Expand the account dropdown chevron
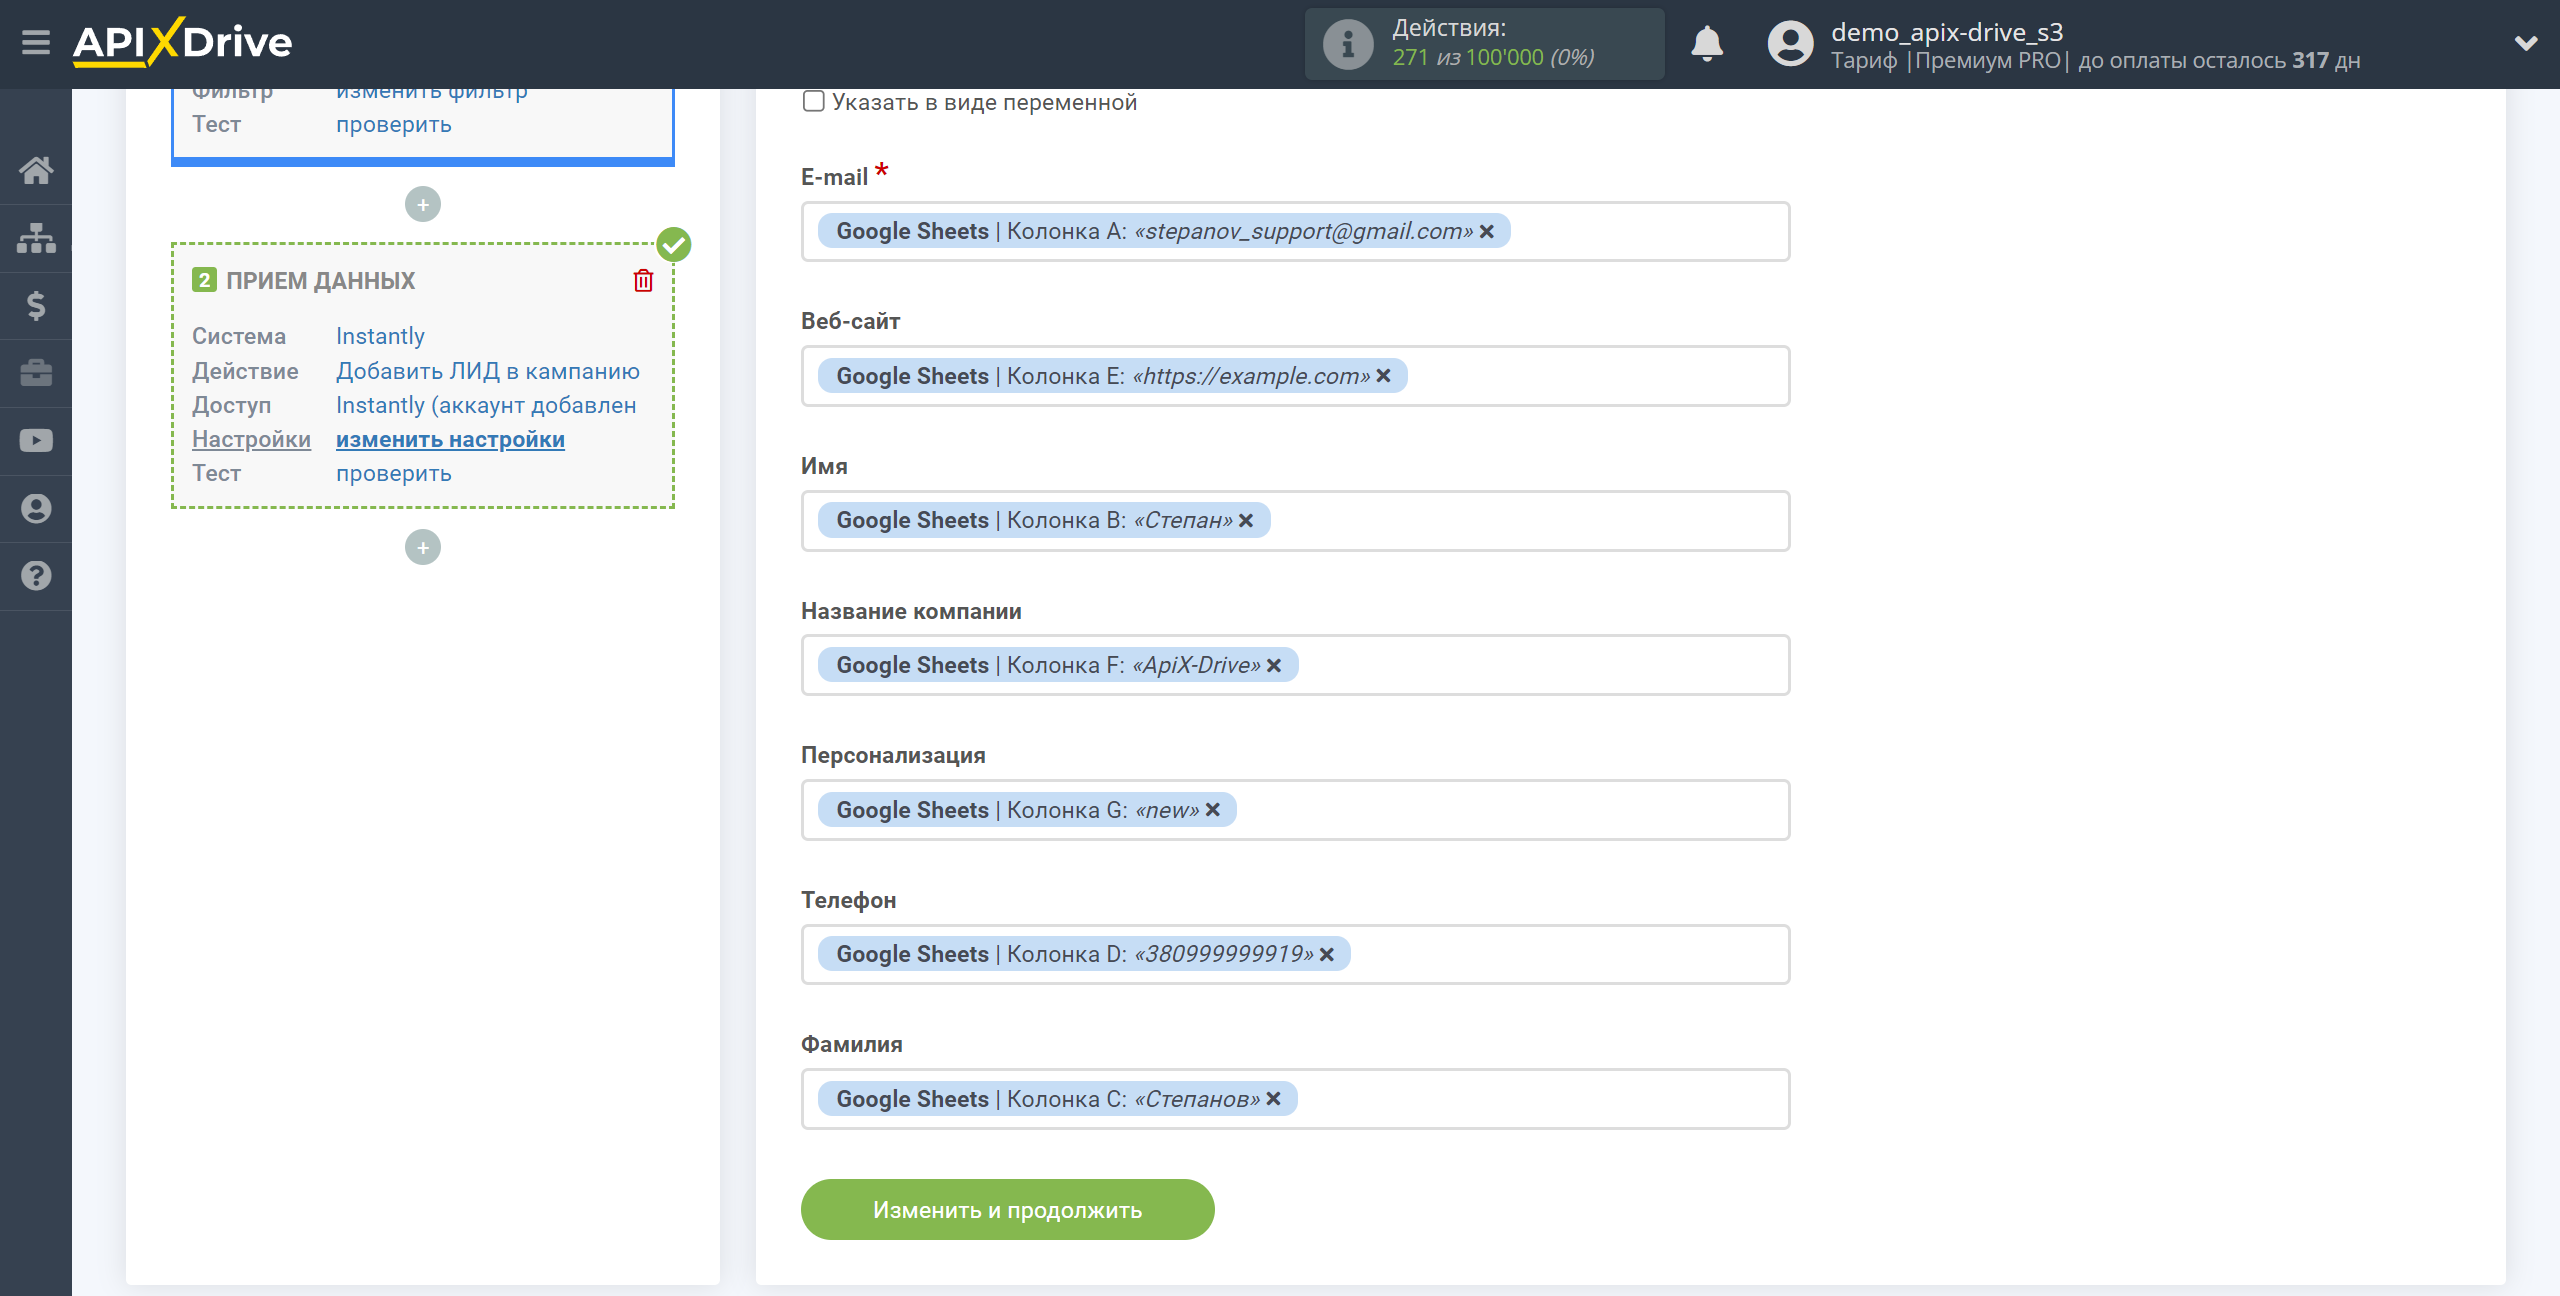The width and height of the screenshot is (2560, 1296). (2526, 43)
